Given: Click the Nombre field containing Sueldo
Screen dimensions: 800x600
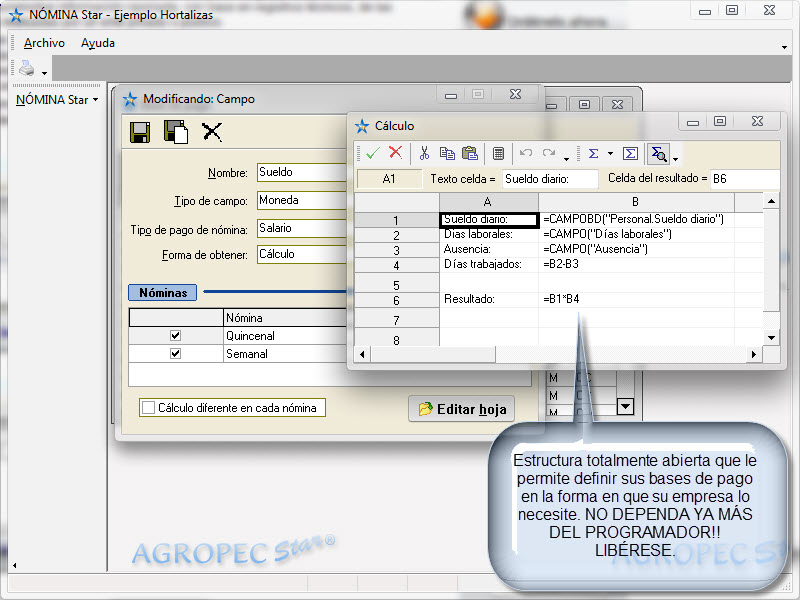Looking at the screenshot, I should tap(302, 172).
